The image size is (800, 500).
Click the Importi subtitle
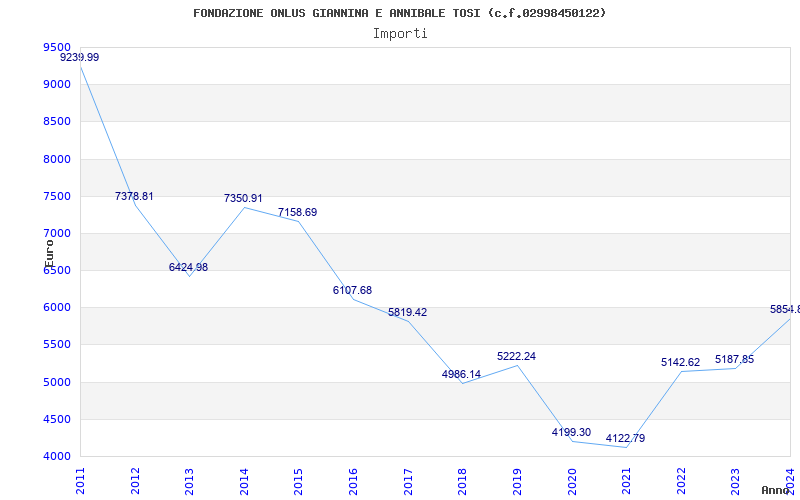coord(400,34)
